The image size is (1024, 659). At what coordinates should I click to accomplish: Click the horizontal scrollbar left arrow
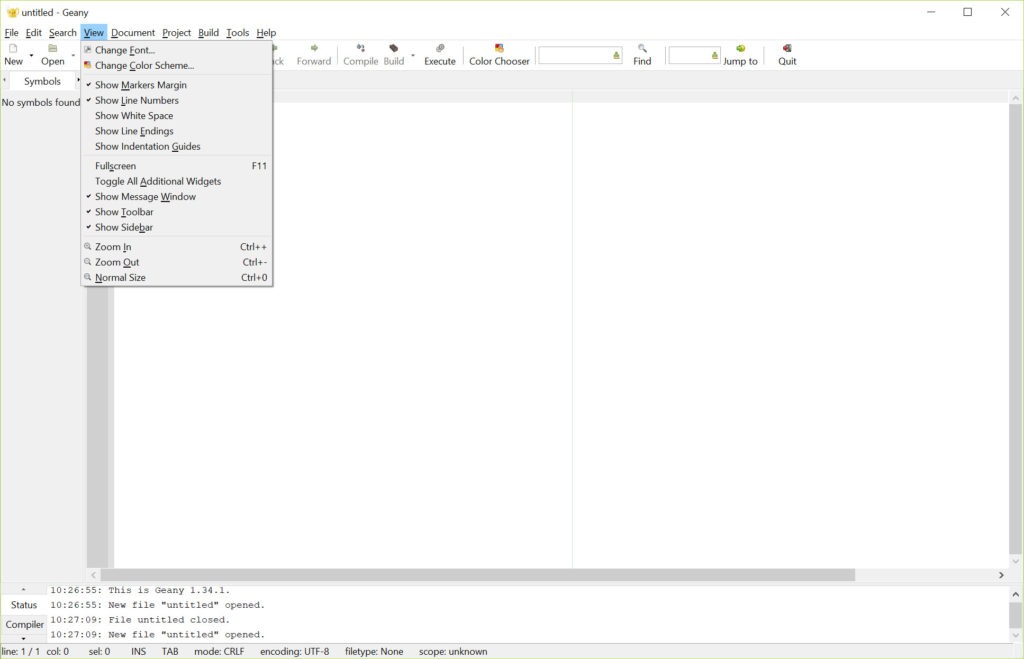93,575
